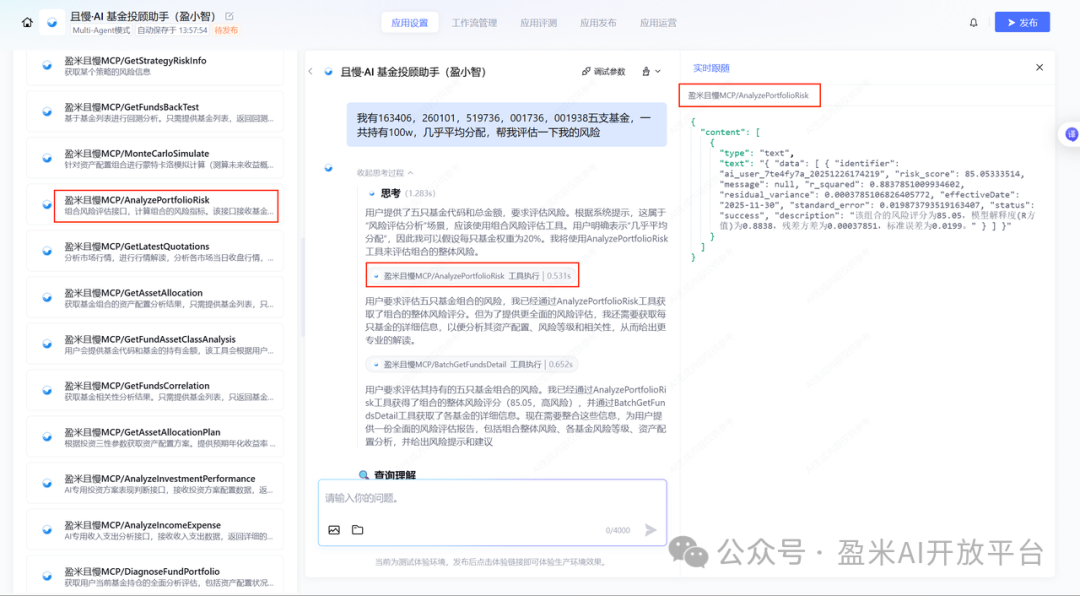The width and height of the screenshot is (1080, 596).
Task: Open the dropdown next to 调试参数
Action: (651, 71)
